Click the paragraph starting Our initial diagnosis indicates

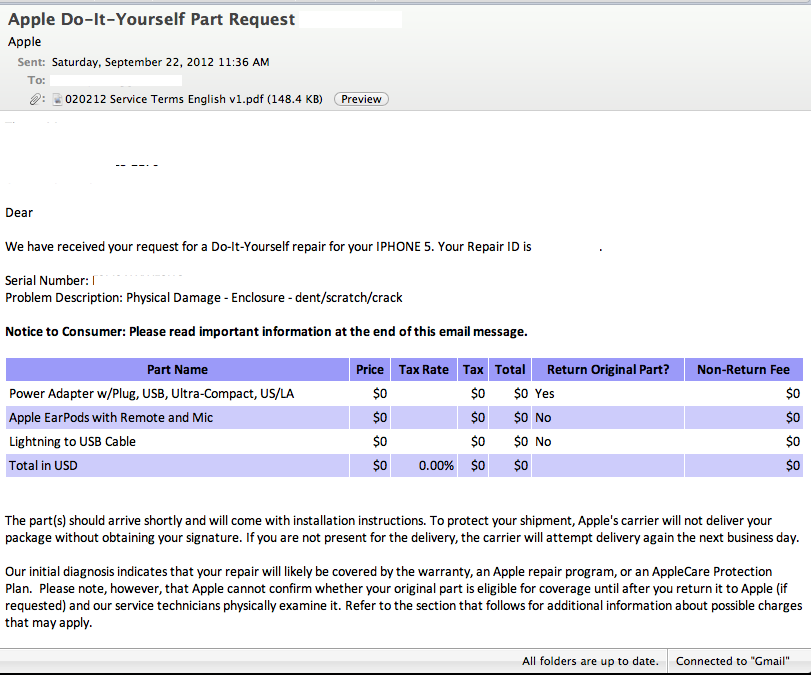pos(403,597)
